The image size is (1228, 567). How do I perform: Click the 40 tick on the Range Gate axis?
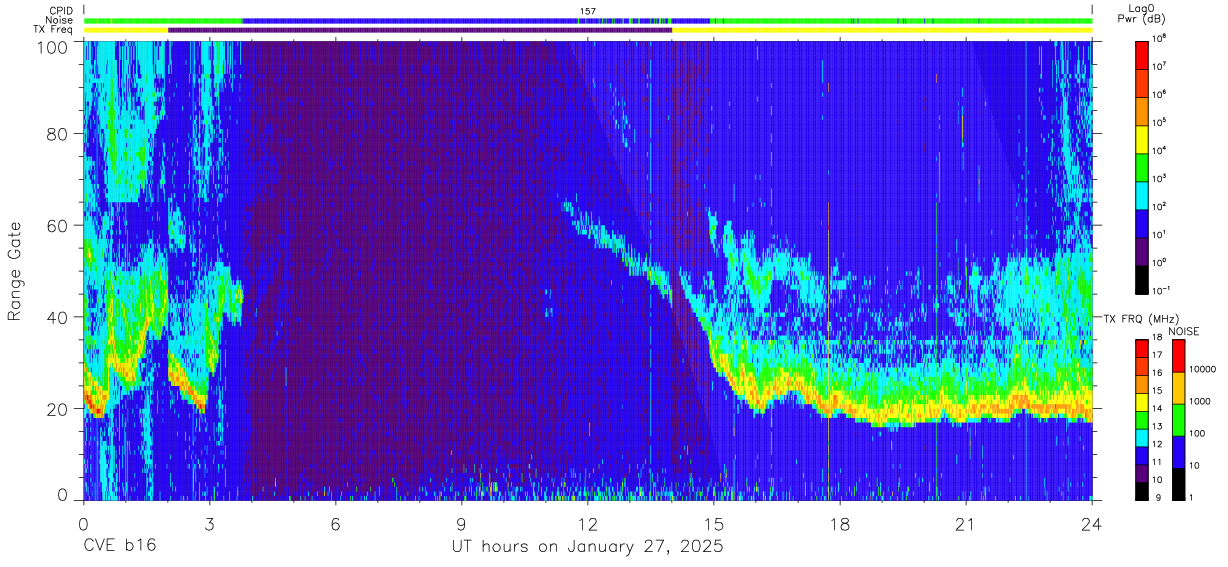[x=57, y=317]
